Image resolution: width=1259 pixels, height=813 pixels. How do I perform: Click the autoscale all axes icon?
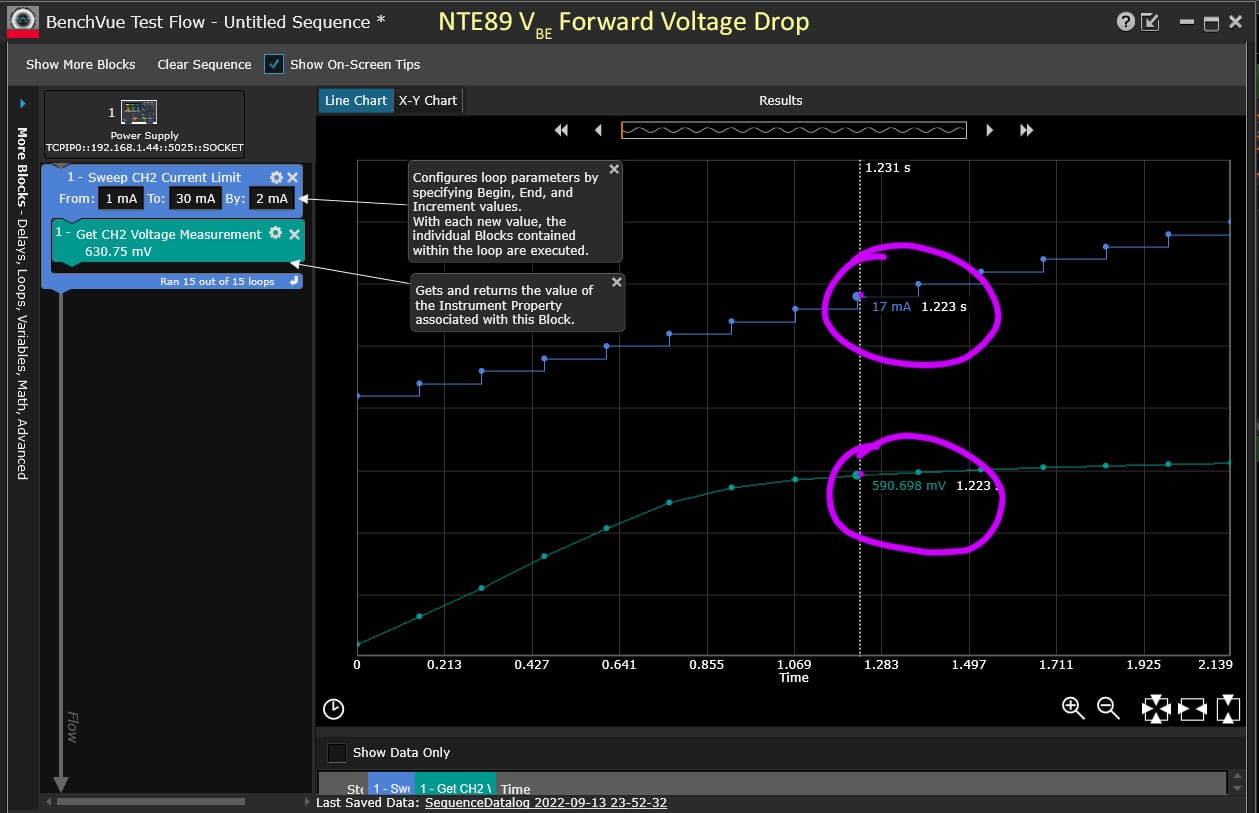[1156, 709]
